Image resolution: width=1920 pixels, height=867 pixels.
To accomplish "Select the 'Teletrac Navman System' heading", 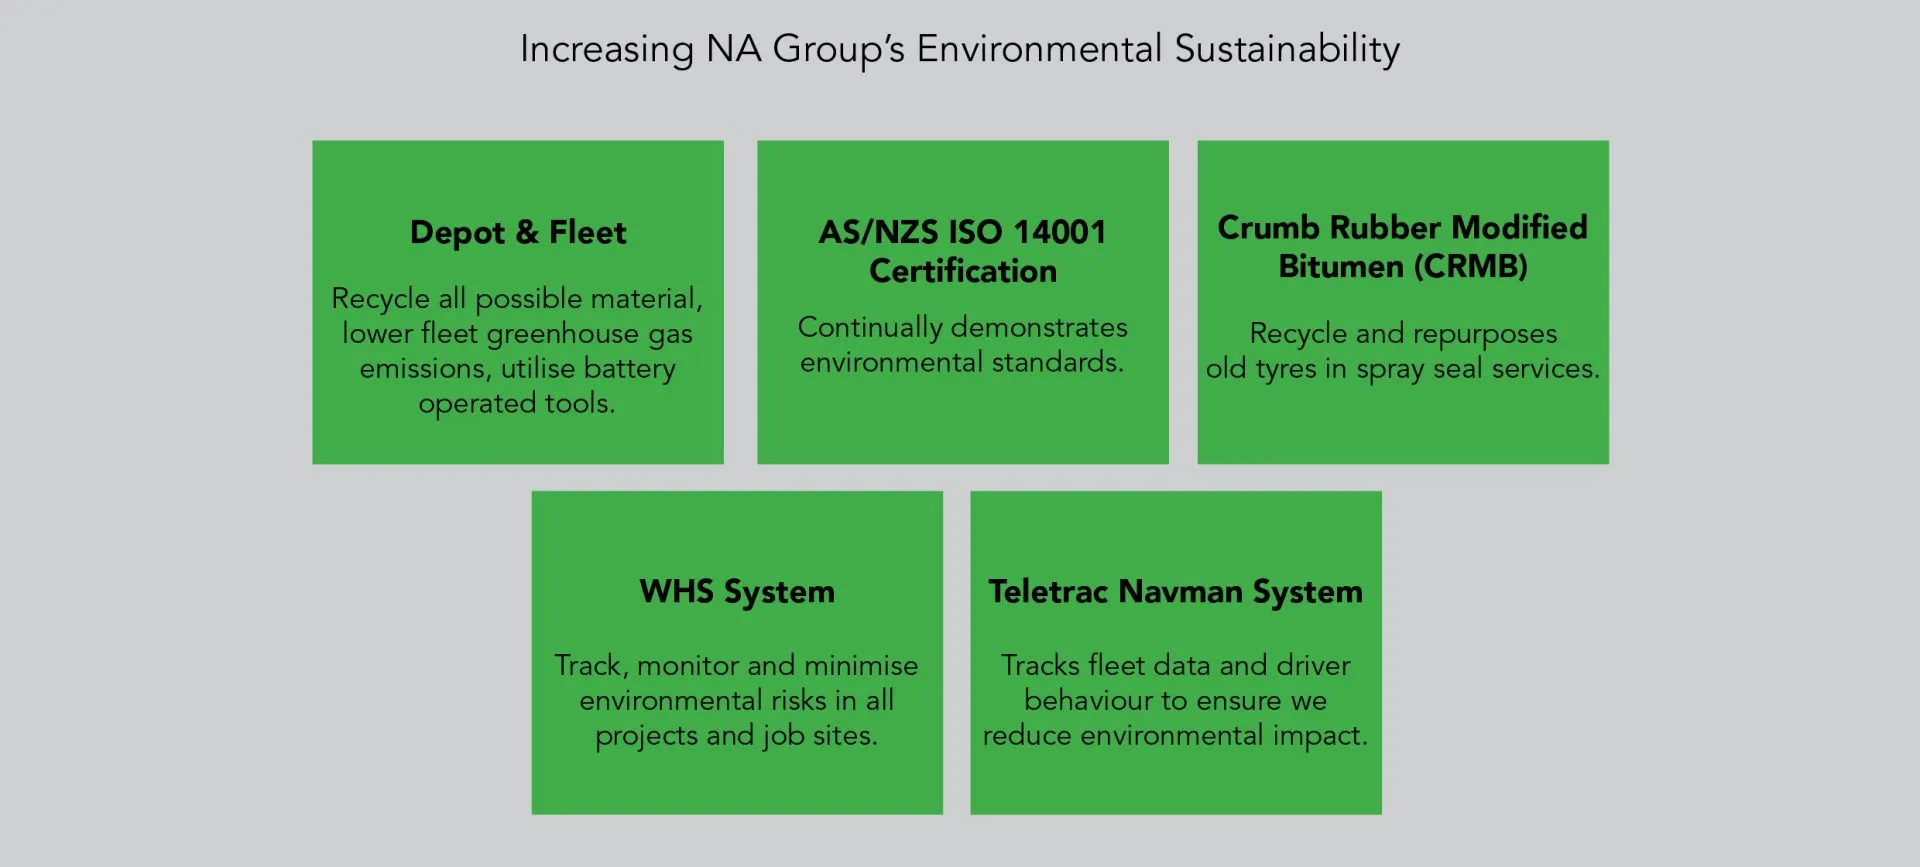I will click(x=1176, y=592).
